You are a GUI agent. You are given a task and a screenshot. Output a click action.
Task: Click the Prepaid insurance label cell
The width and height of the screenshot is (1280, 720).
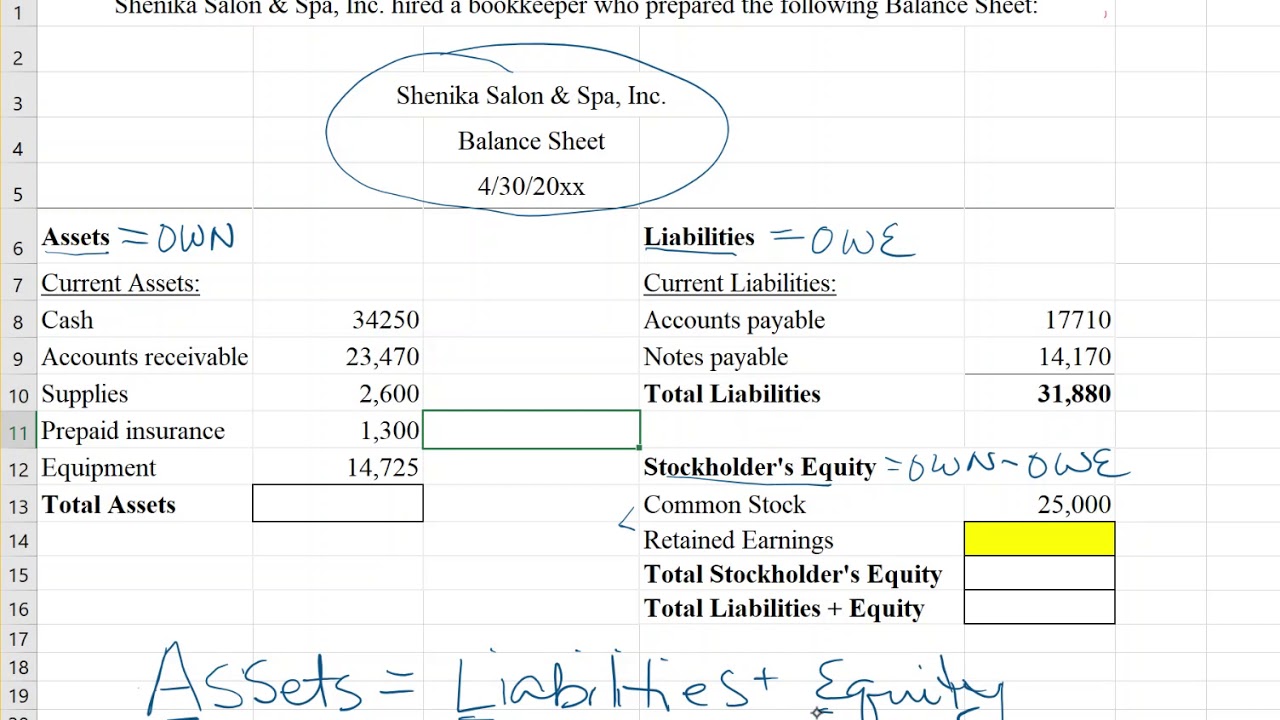click(145, 431)
